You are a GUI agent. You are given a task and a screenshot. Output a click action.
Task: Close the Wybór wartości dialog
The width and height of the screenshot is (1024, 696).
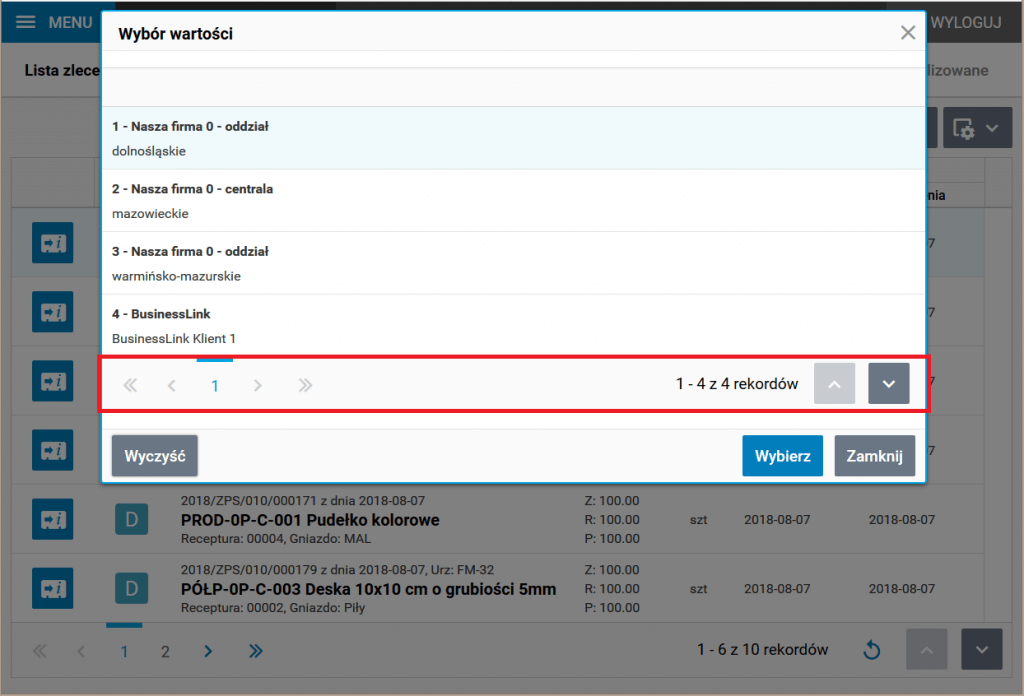pyautogui.click(x=908, y=33)
